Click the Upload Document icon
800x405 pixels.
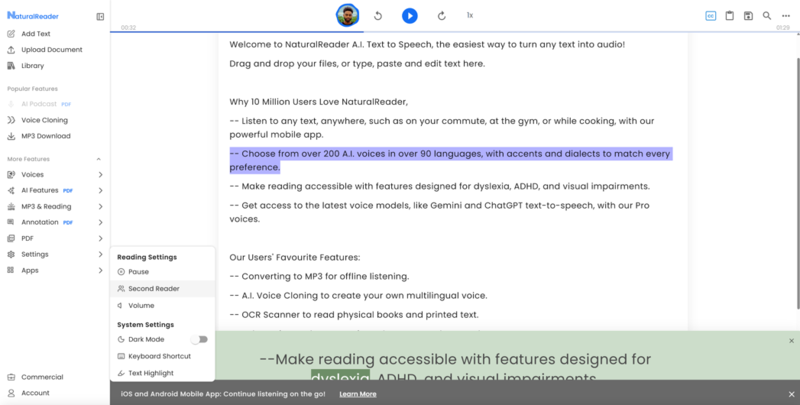click(x=11, y=49)
